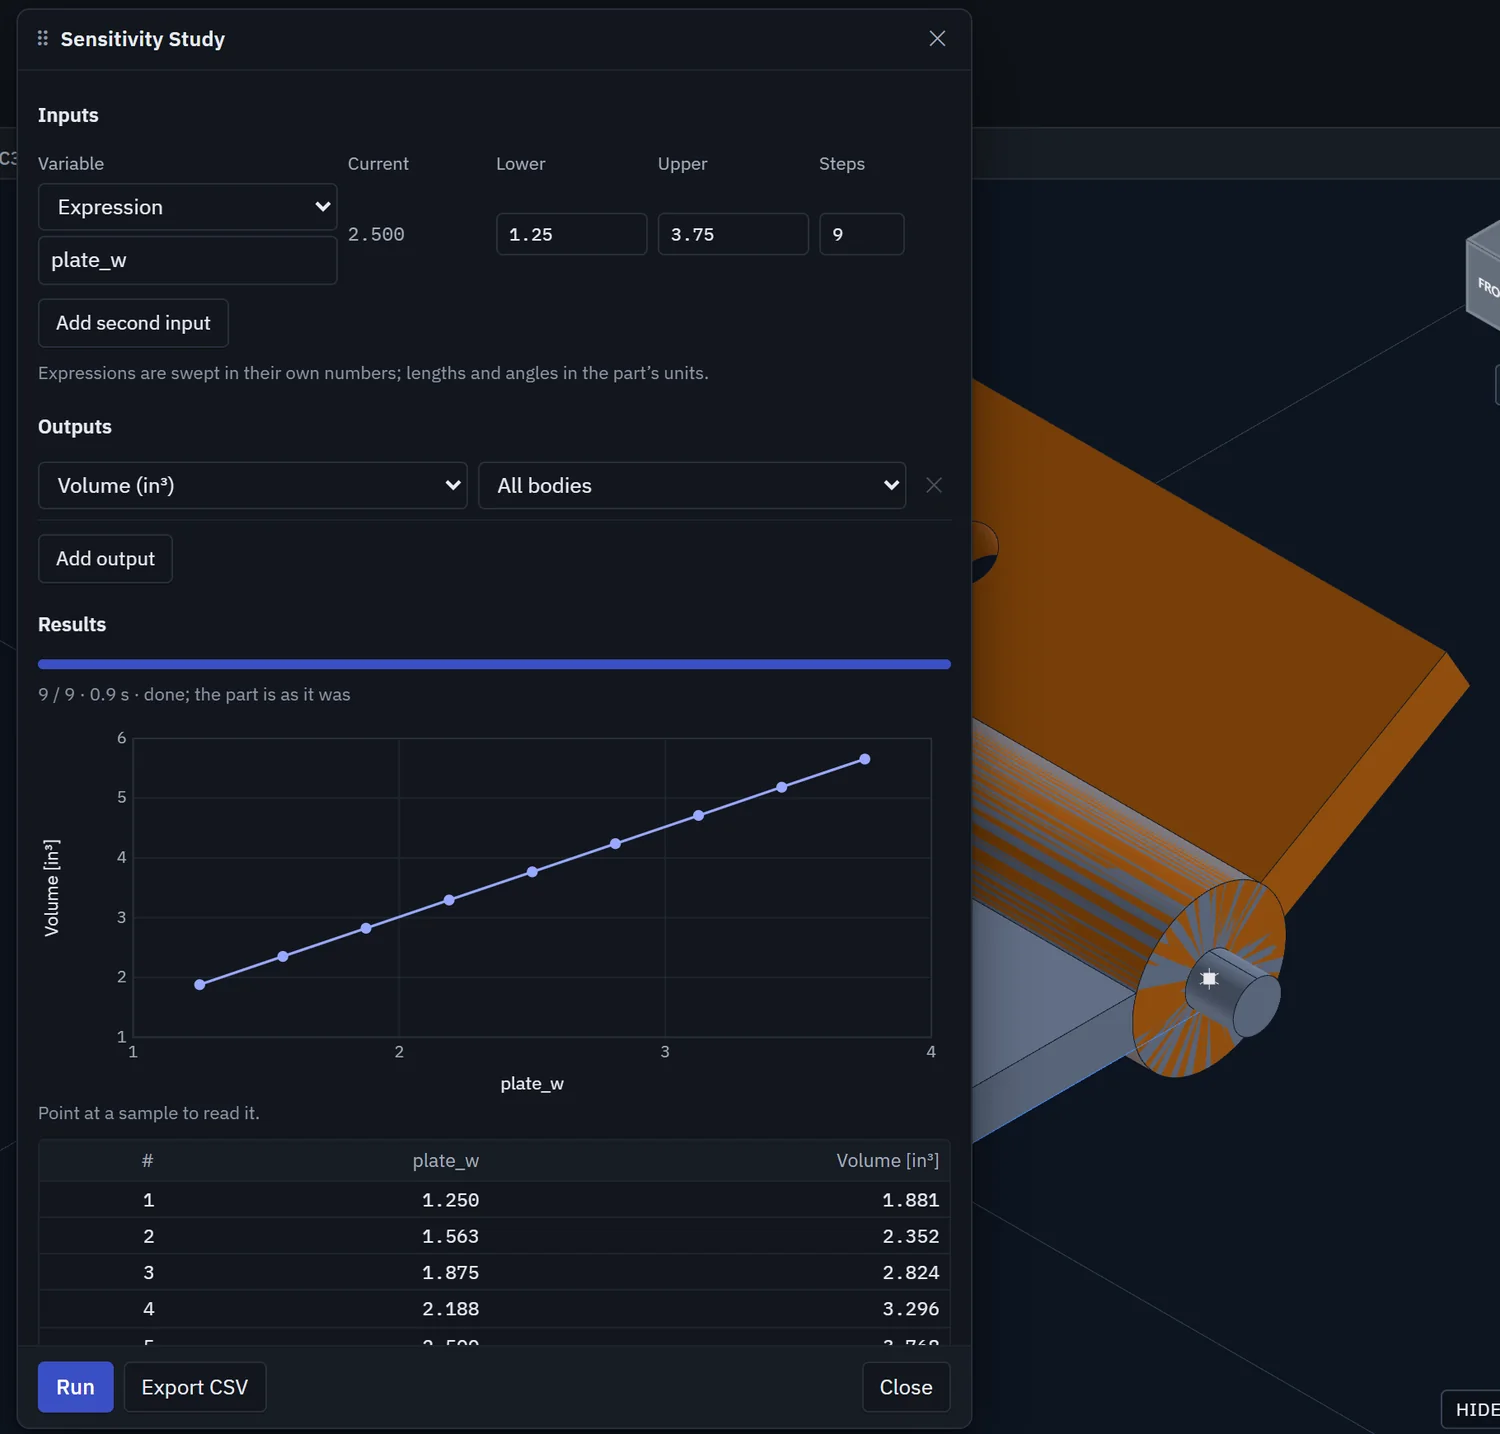The height and width of the screenshot is (1434, 1500).
Task: Click the Volume [in³] column header
Action: click(888, 1161)
